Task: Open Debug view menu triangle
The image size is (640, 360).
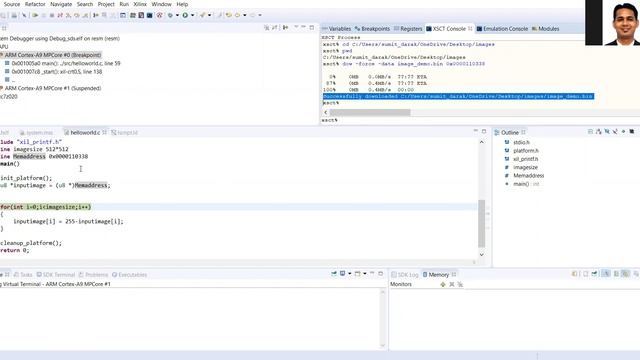Action: pyautogui.click(x=296, y=27)
